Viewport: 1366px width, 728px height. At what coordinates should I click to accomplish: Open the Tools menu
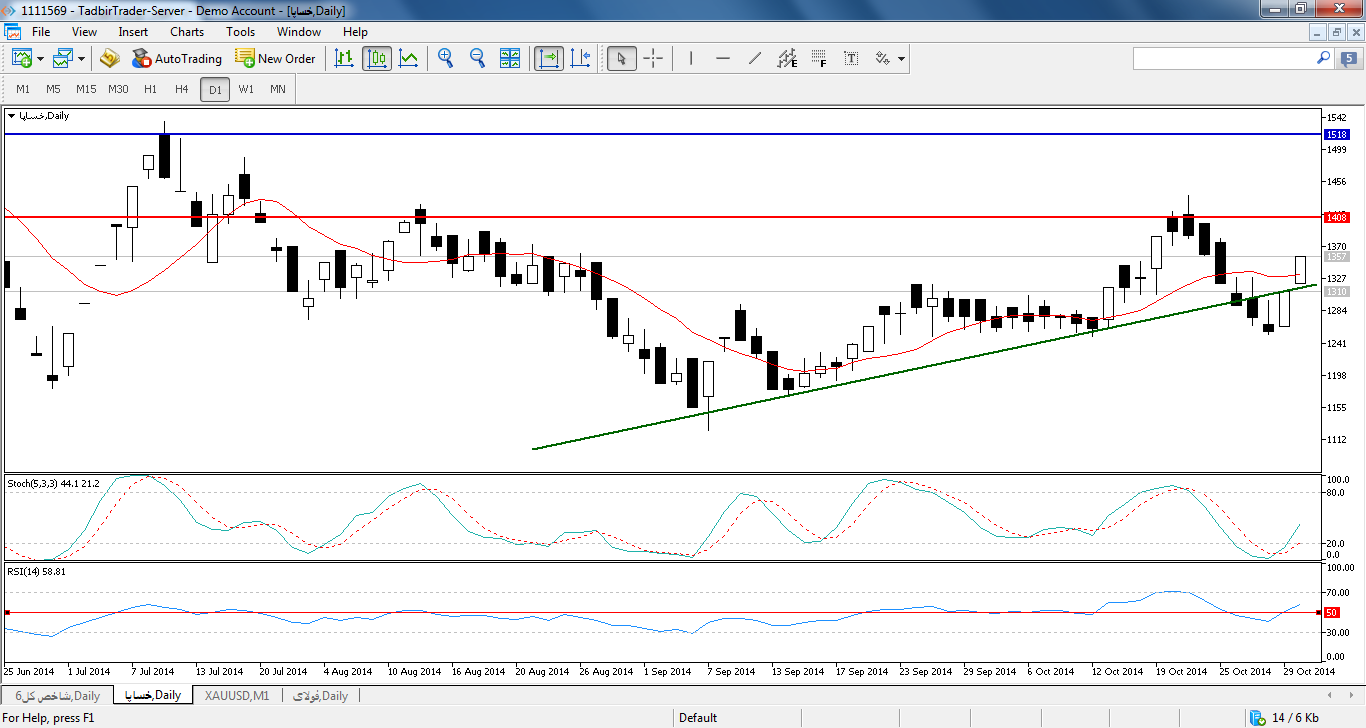tap(240, 32)
